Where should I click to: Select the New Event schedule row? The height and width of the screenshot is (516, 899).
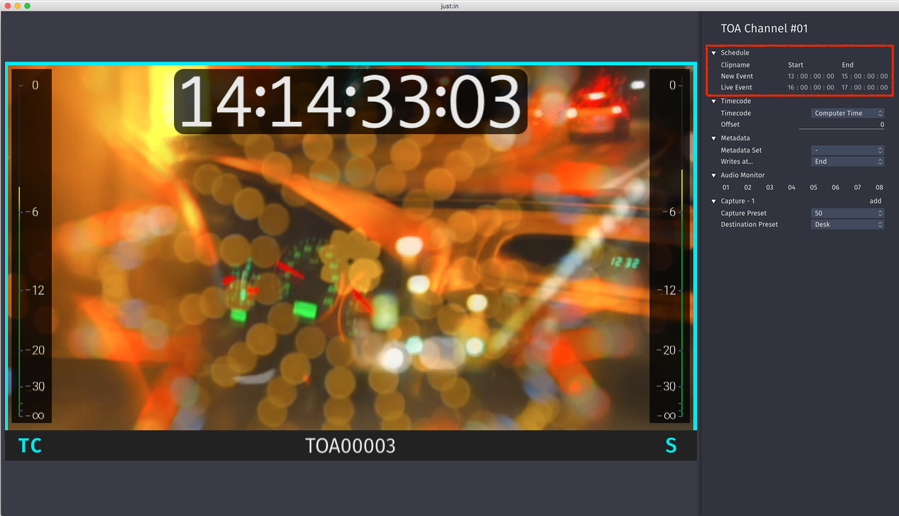[x=804, y=76]
